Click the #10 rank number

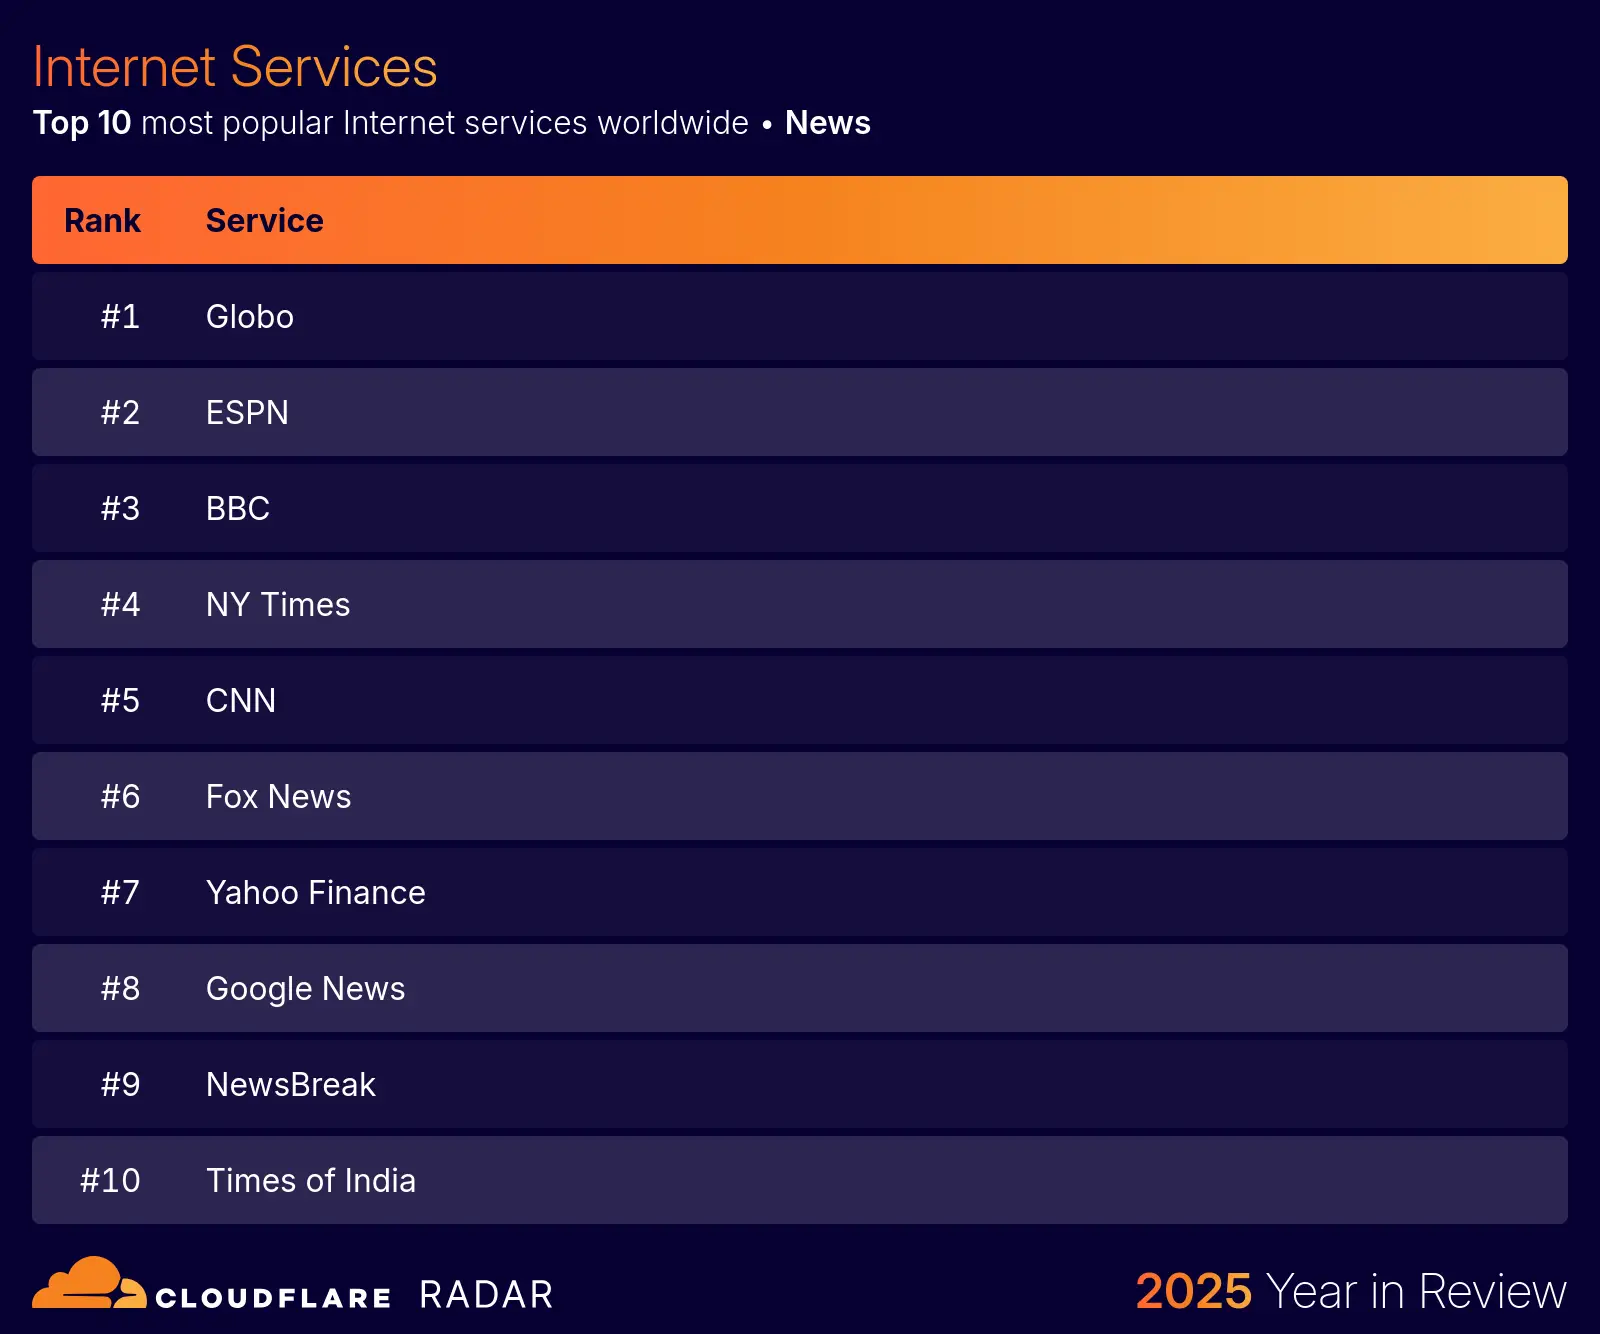tap(110, 1181)
